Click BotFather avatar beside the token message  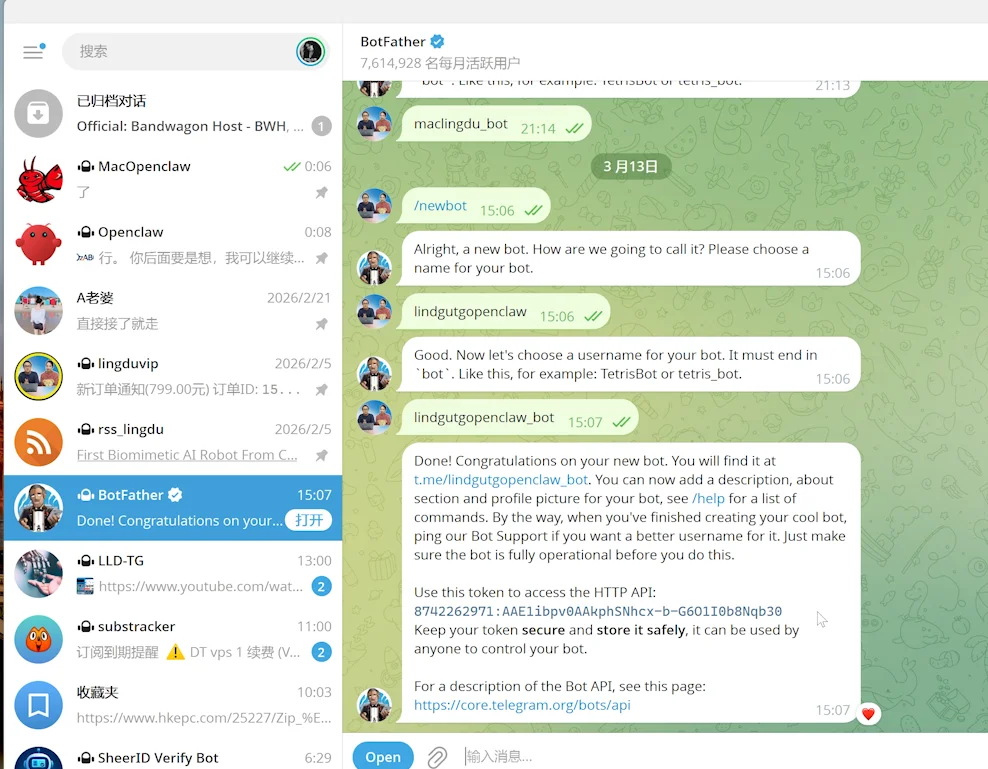click(374, 704)
